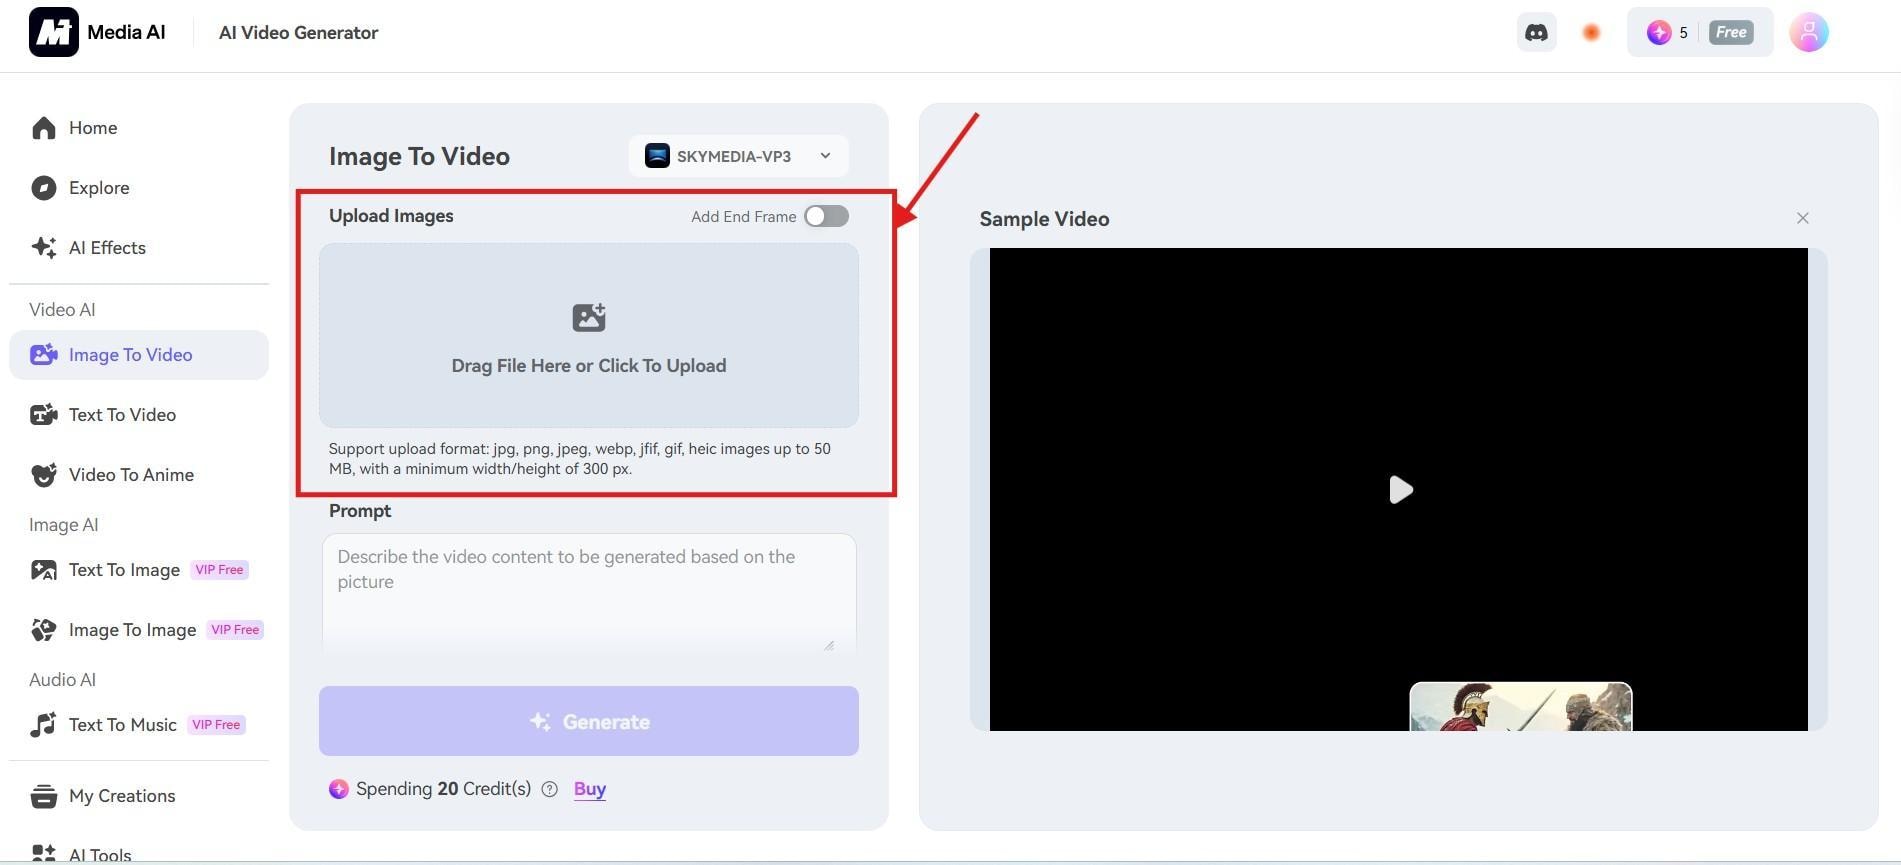Screen dimensions: 1901x865
Task: Click the Generate button
Action: 589,721
